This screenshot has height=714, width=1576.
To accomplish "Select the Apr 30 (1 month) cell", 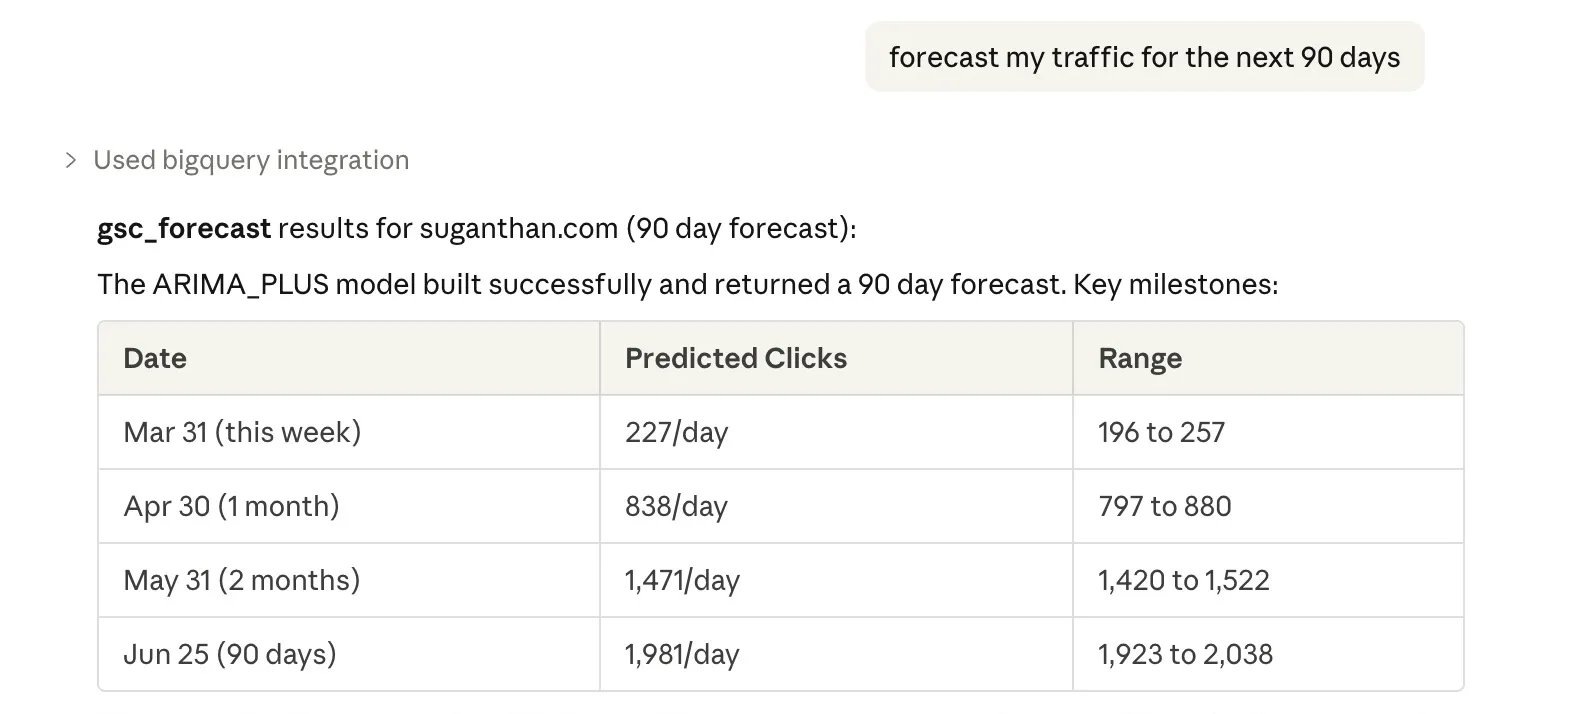I will click(231, 506).
